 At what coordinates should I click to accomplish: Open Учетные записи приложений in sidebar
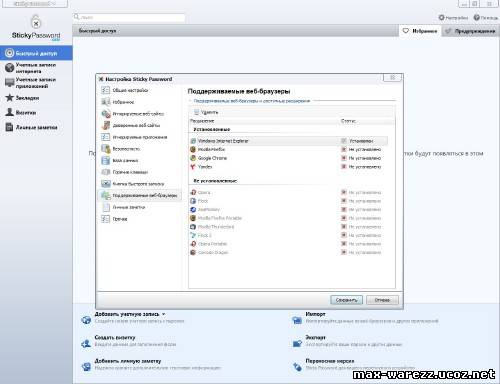(36, 83)
